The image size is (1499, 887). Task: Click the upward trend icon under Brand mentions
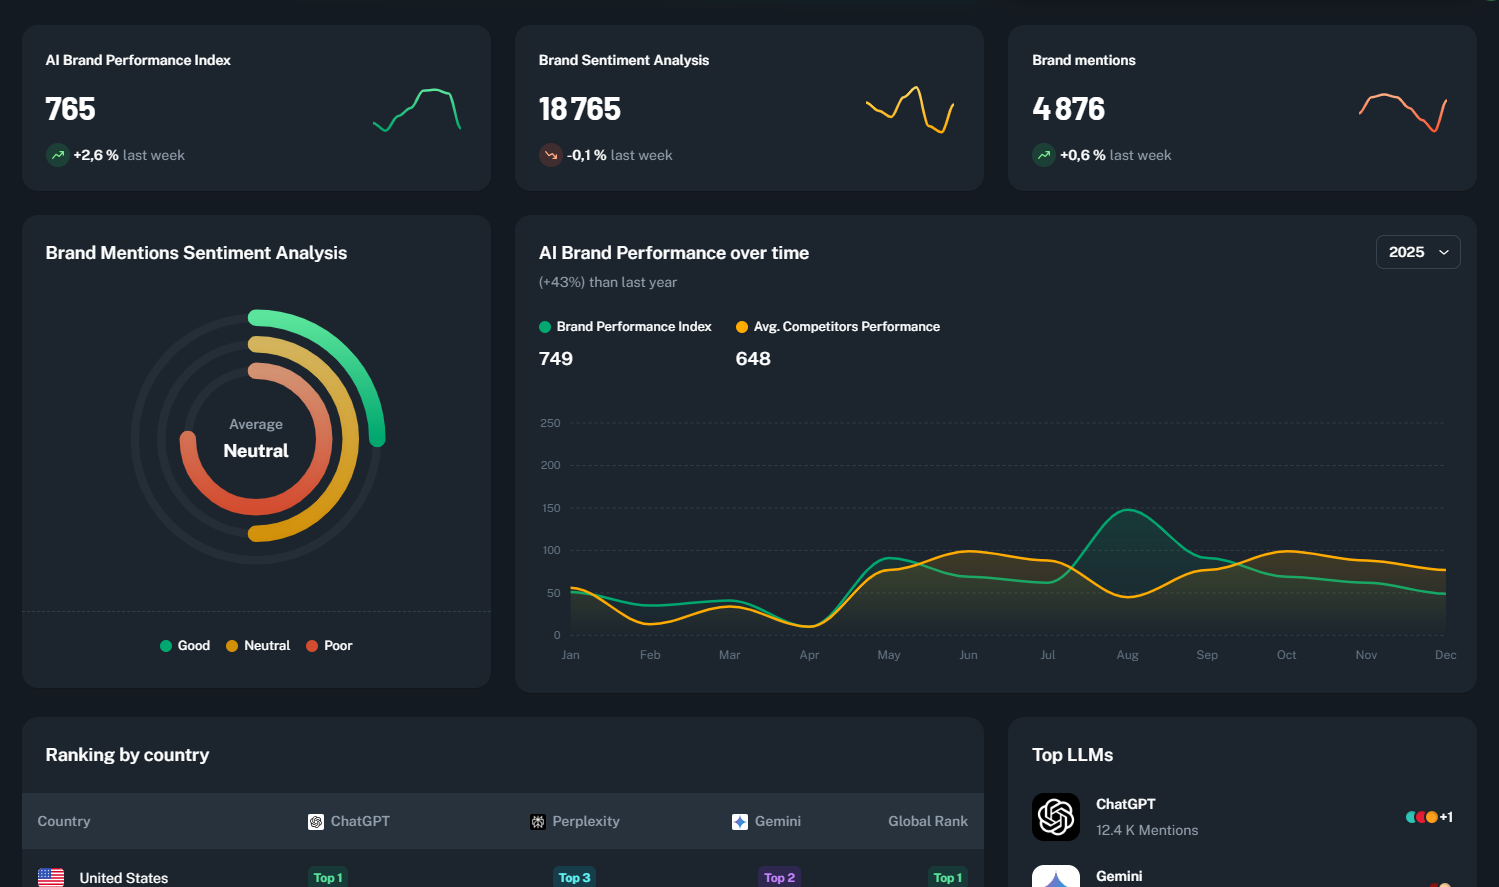point(1044,155)
